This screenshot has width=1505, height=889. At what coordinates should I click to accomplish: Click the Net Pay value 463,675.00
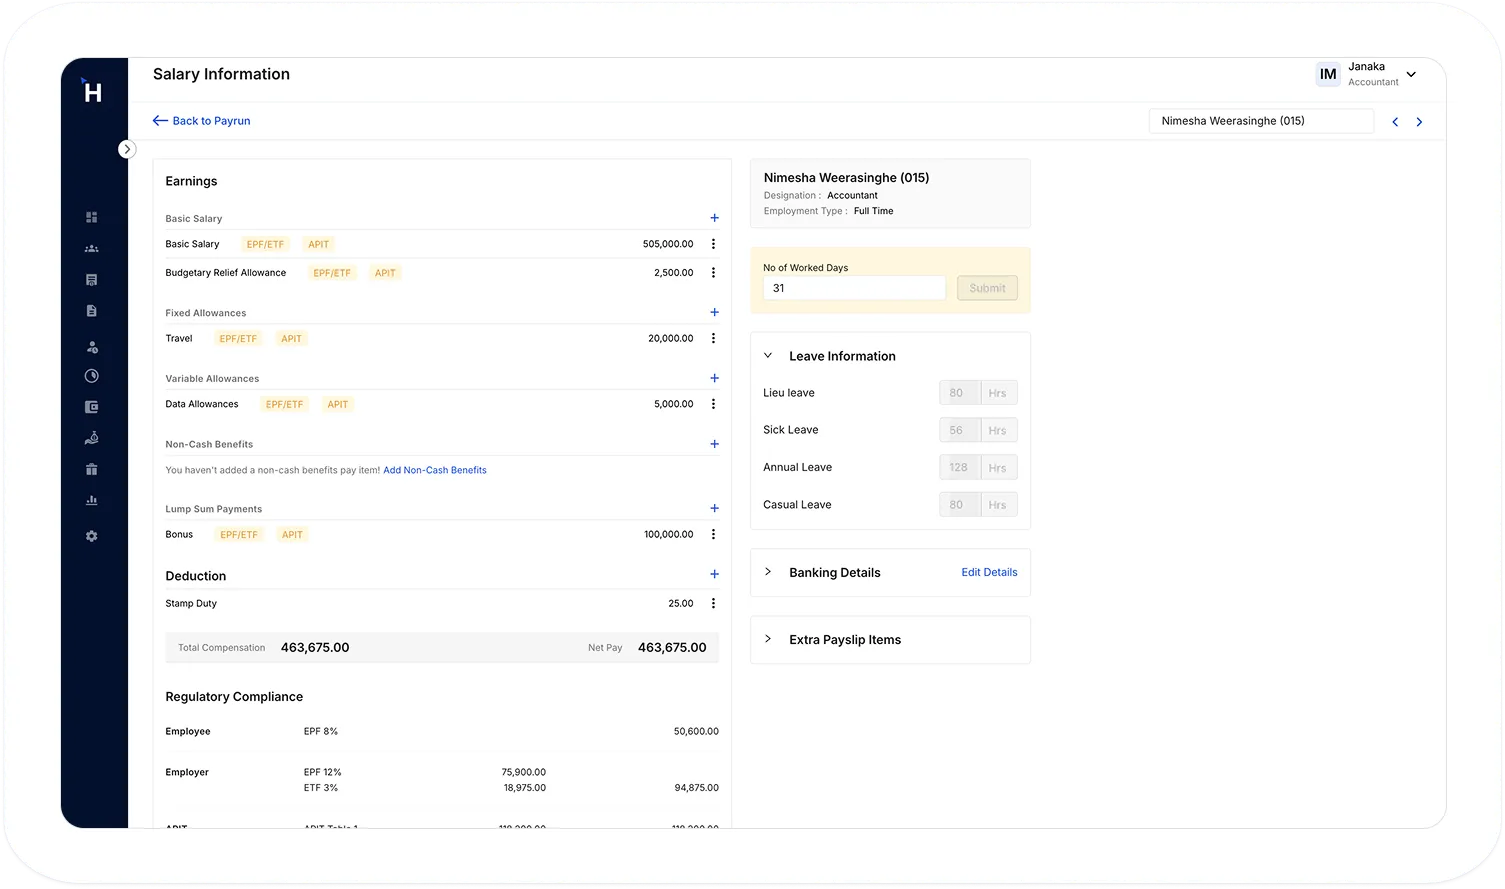click(x=672, y=648)
